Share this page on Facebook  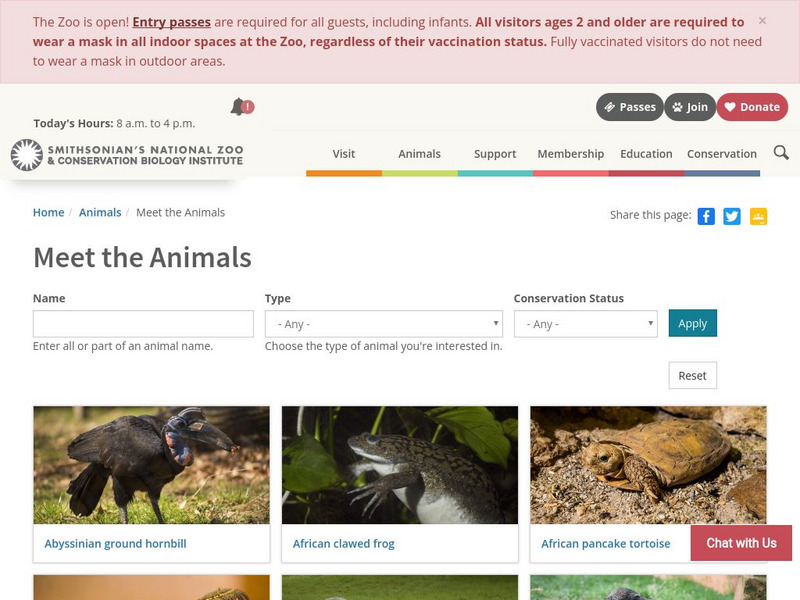pos(706,216)
